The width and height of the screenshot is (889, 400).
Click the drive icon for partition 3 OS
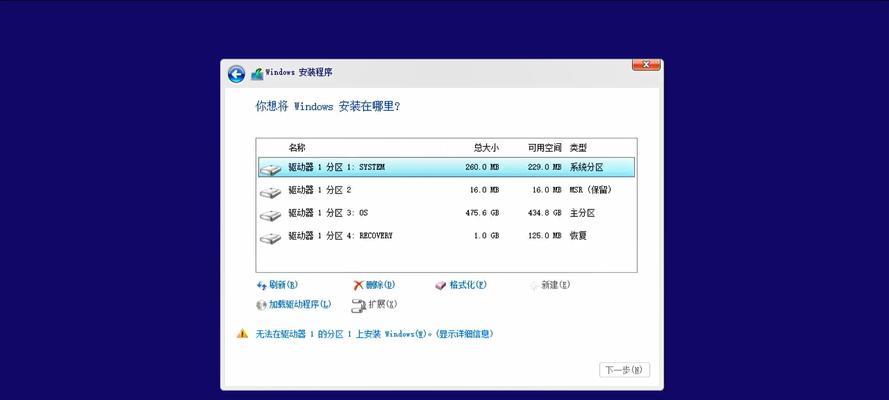(x=270, y=215)
